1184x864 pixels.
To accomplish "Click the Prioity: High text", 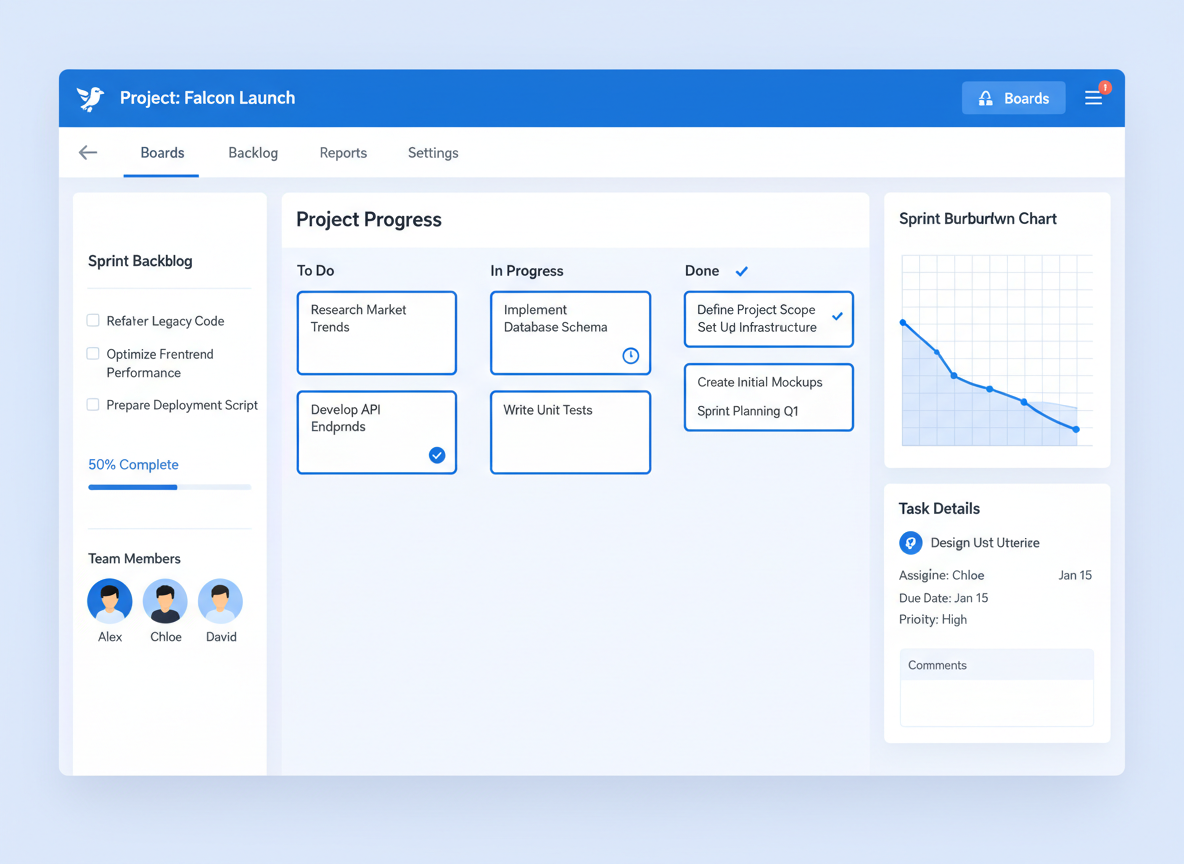I will click(933, 619).
